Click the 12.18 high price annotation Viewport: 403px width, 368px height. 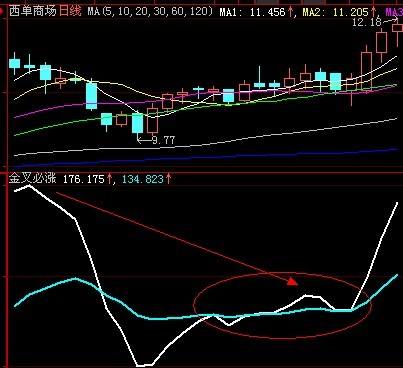(x=362, y=22)
